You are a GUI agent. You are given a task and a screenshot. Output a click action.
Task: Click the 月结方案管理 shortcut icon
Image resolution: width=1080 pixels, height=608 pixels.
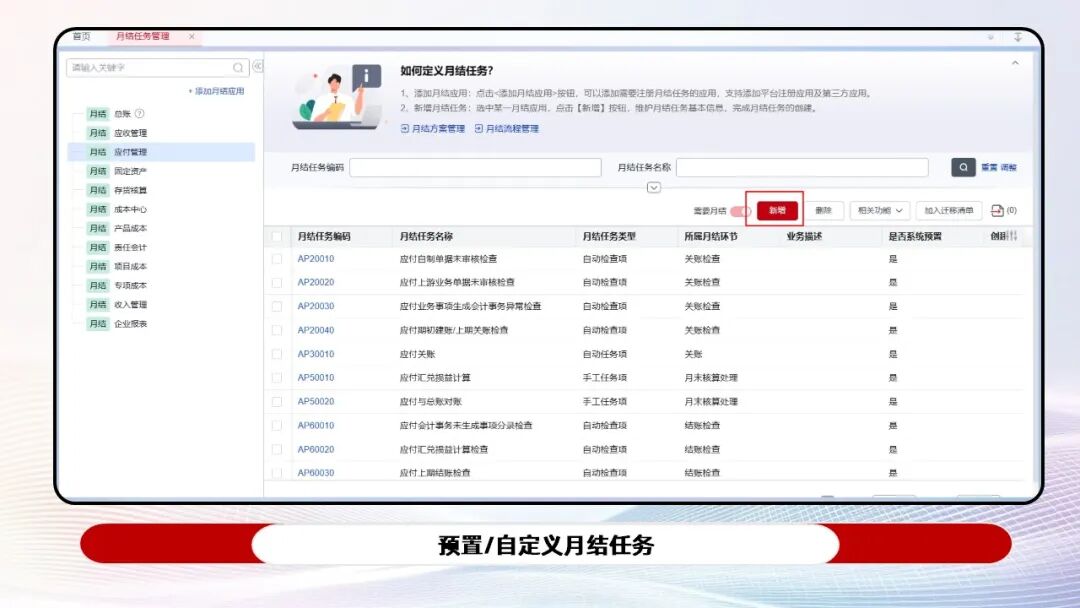click(403, 127)
